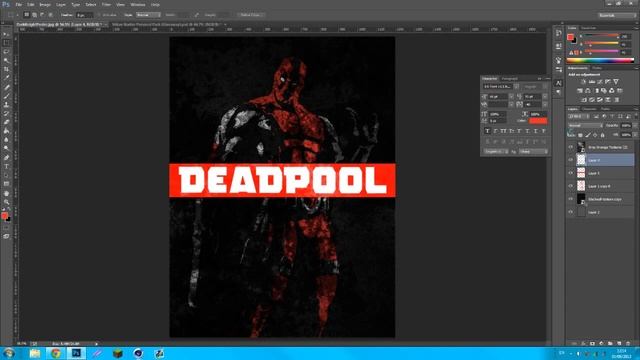Open text color swatch in Character panel
640x360 pixels.
coord(538,121)
